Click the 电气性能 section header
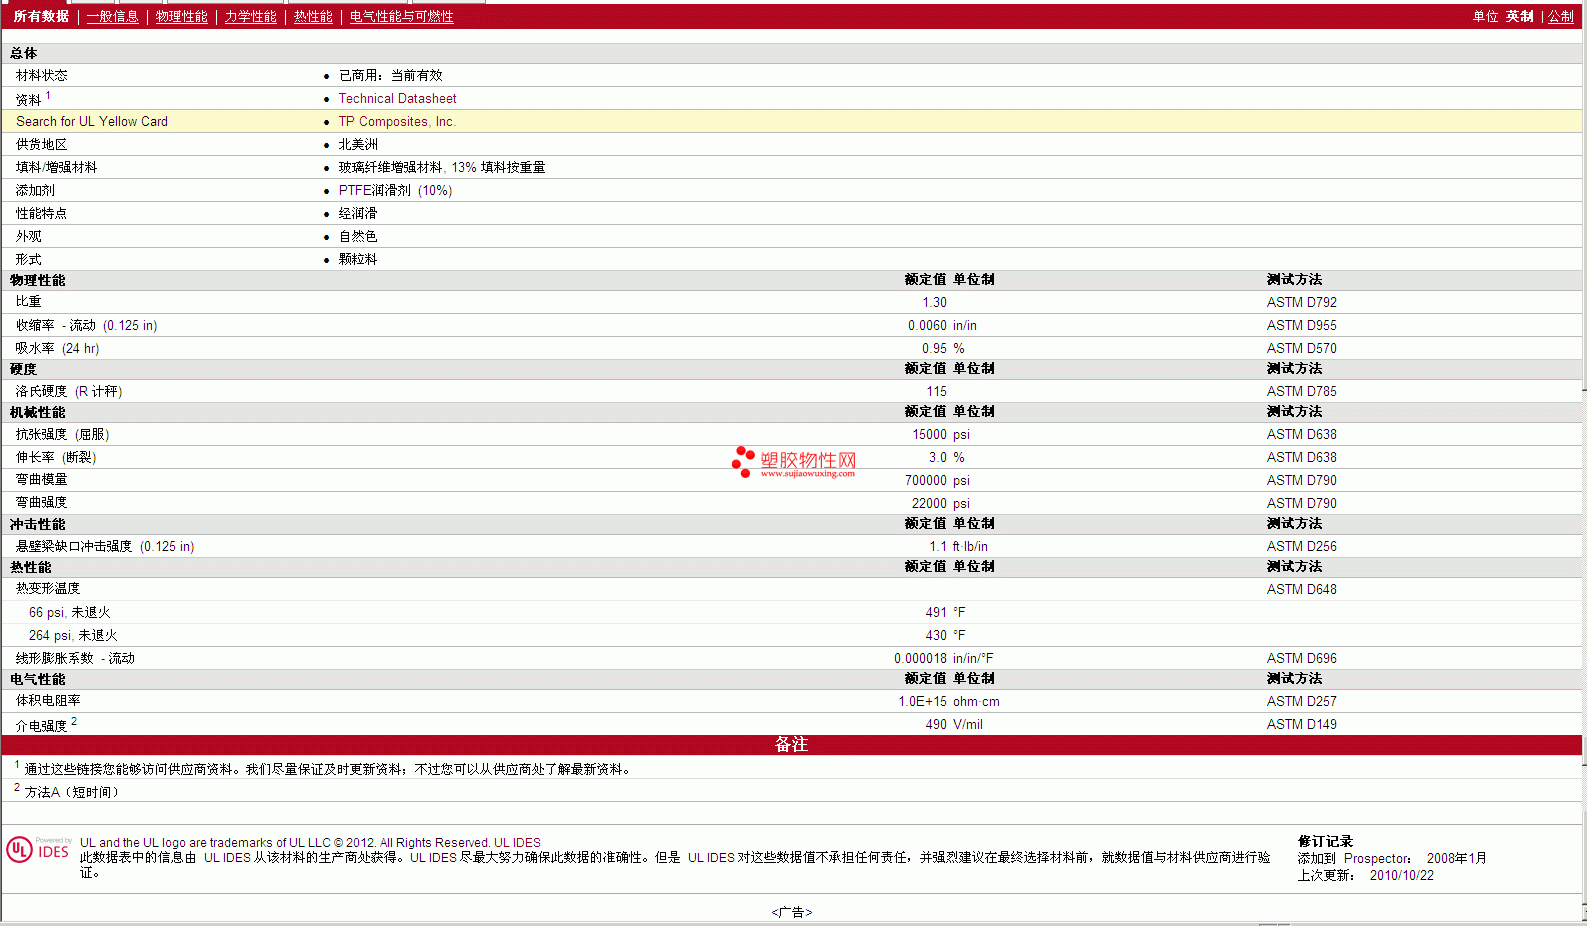 pyautogui.click(x=38, y=679)
